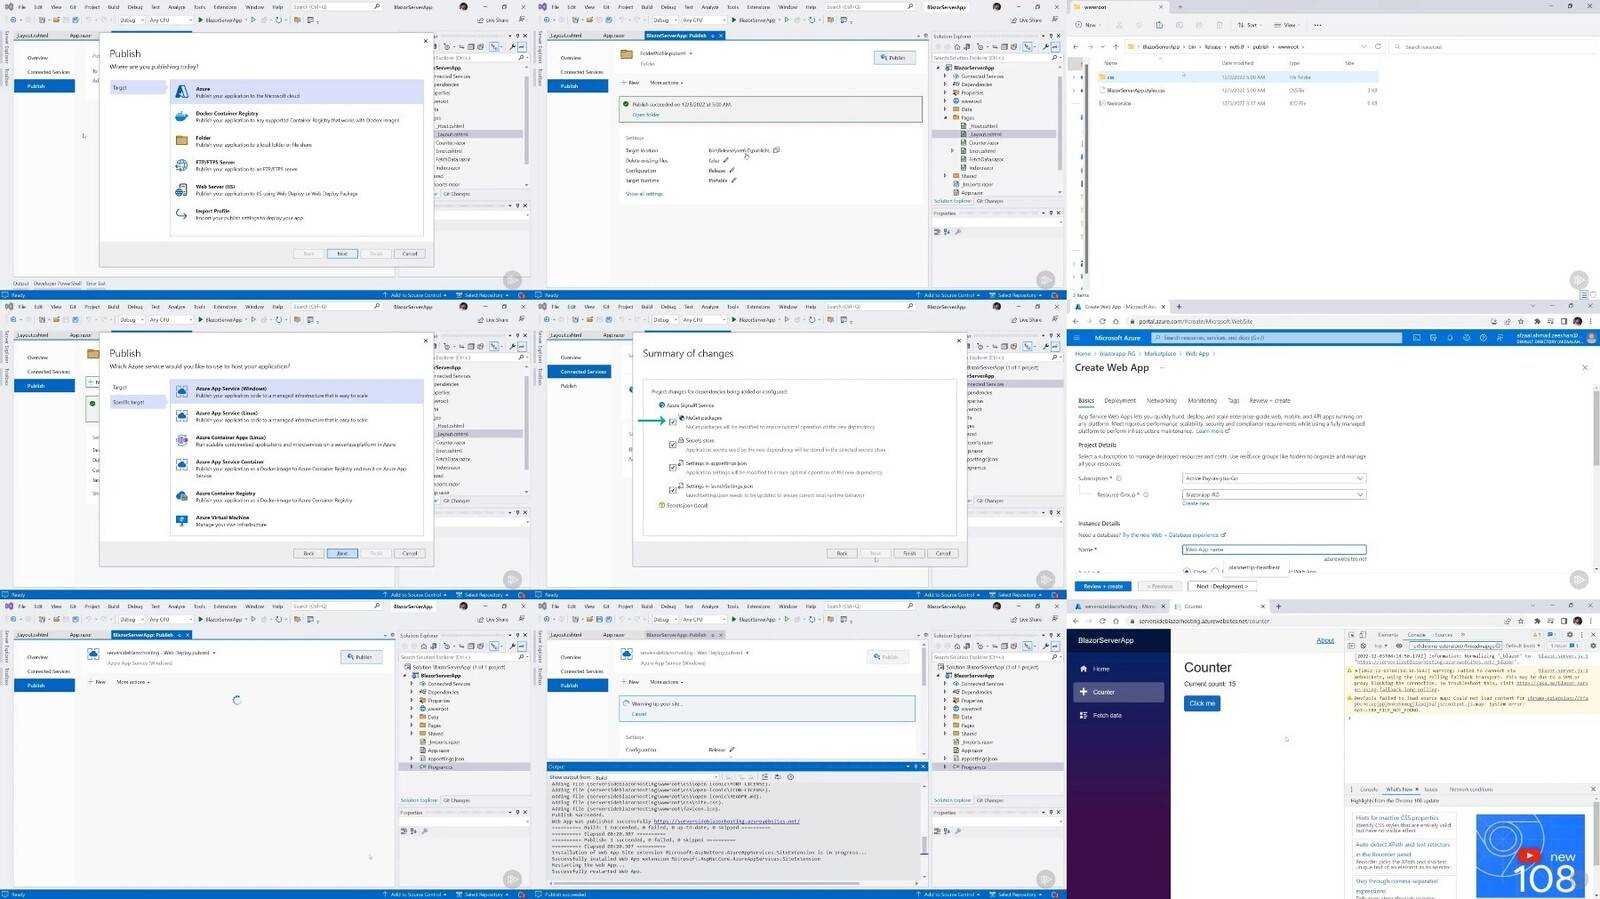Open the Console tab in DevTools

(x=1416, y=635)
